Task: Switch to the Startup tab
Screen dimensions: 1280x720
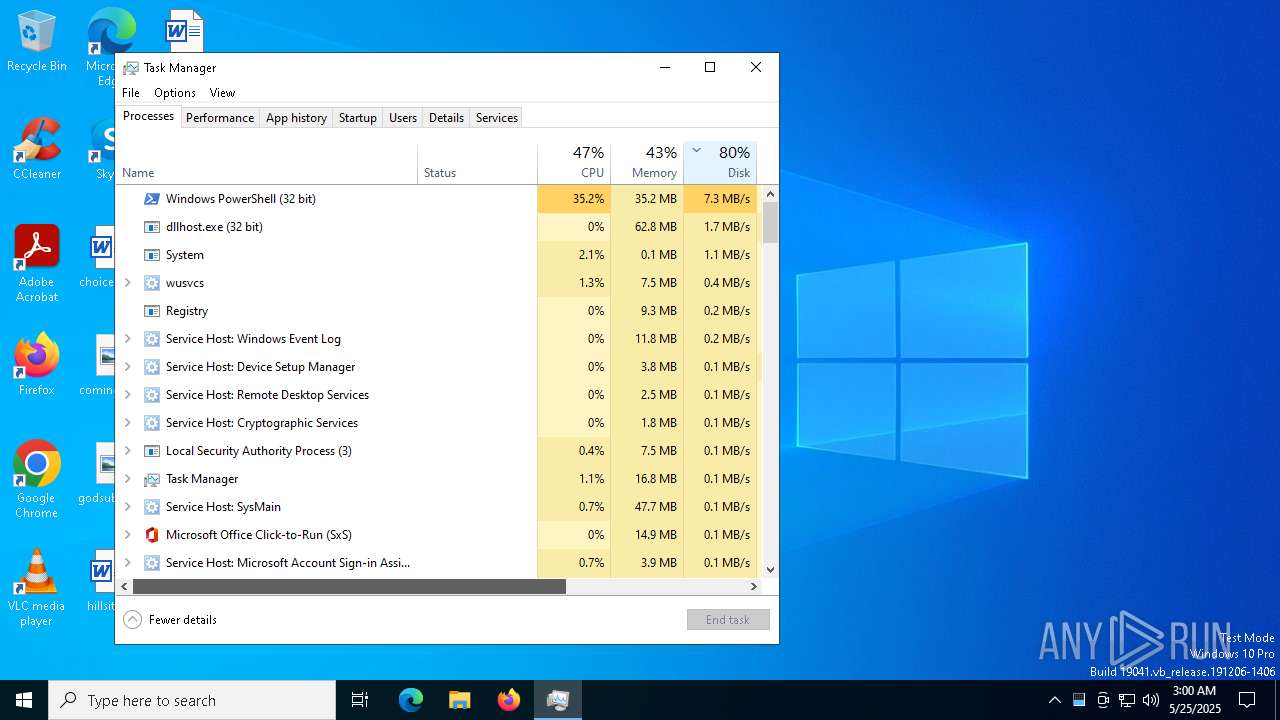Action: [x=357, y=118]
